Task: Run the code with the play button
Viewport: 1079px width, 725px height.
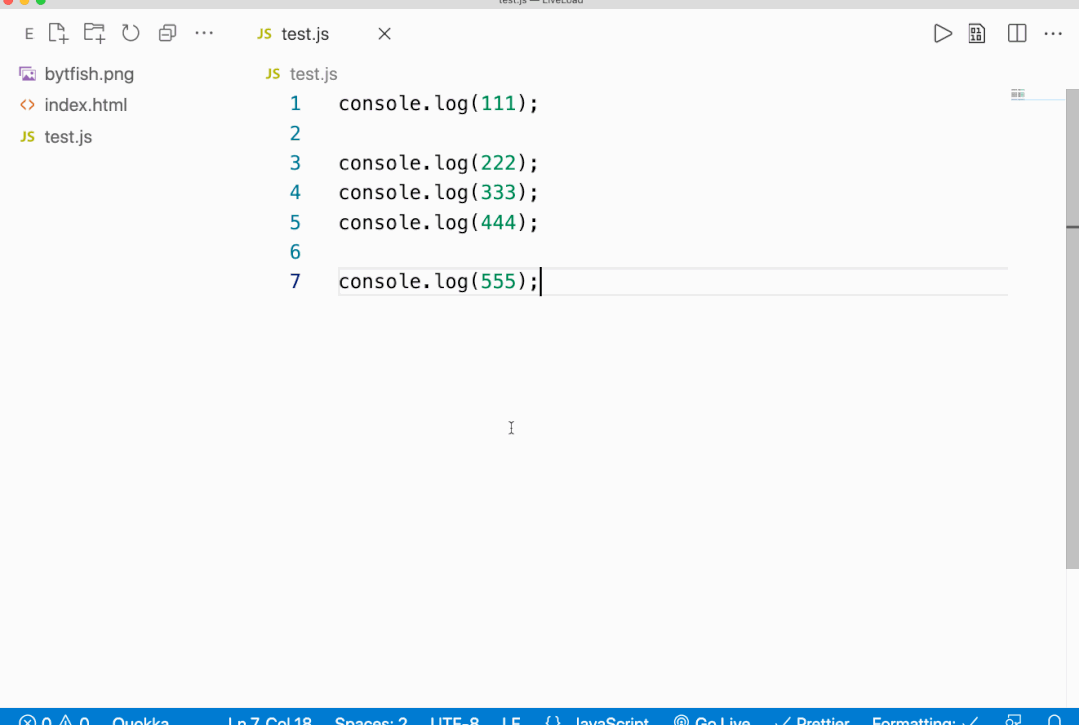Action: [943, 33]
